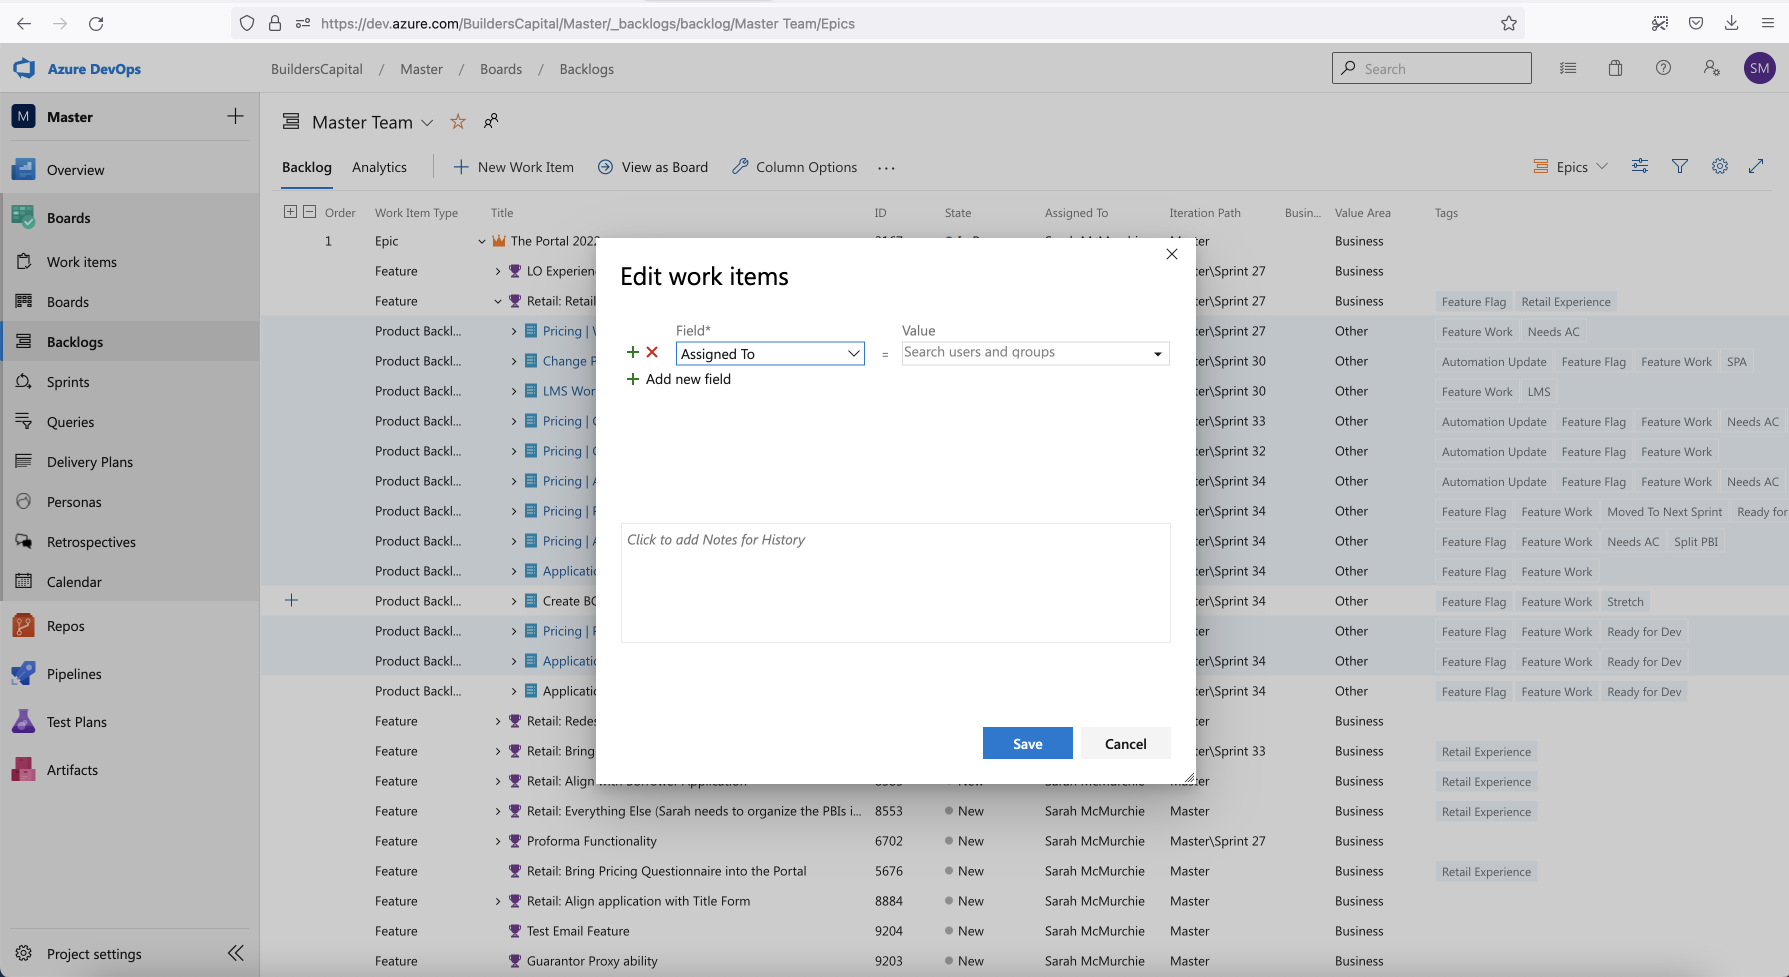Open Project settings
Screen dimensions: 1789x977
point(94,954)
